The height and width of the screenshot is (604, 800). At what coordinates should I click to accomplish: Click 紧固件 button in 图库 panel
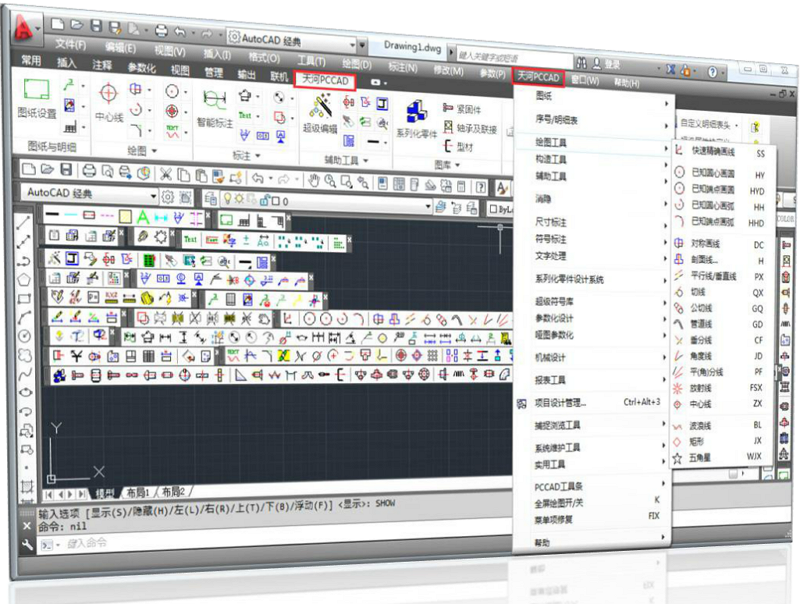click(462, 109)
